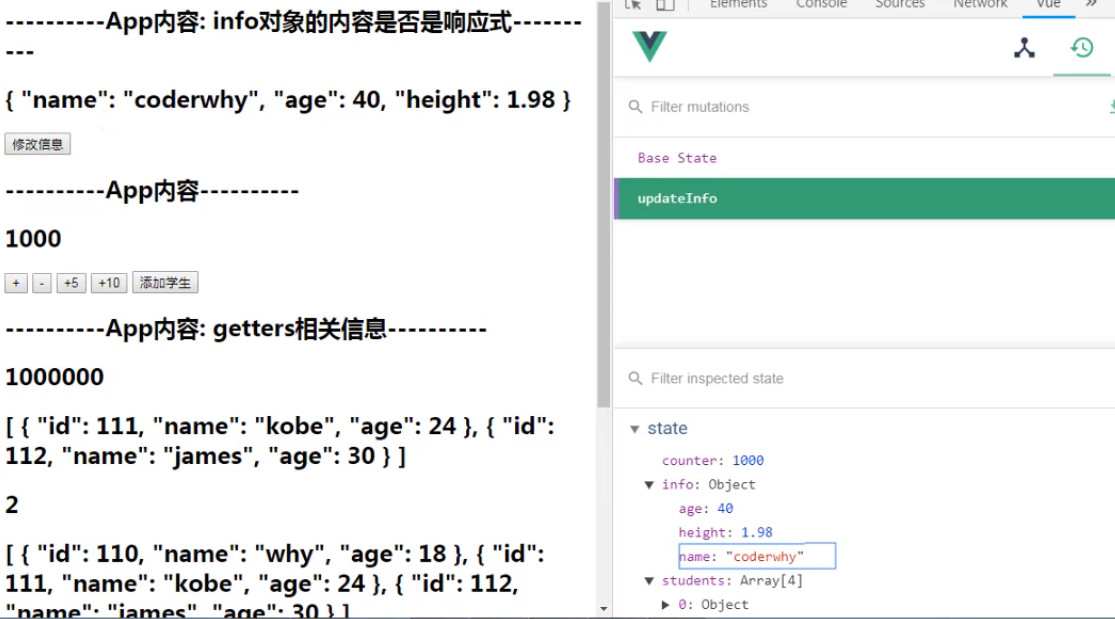Image resolution: width=1115 pixels, height=619 pixels.
Task: Decrement the counter with the - button
Action: (42, 282)
